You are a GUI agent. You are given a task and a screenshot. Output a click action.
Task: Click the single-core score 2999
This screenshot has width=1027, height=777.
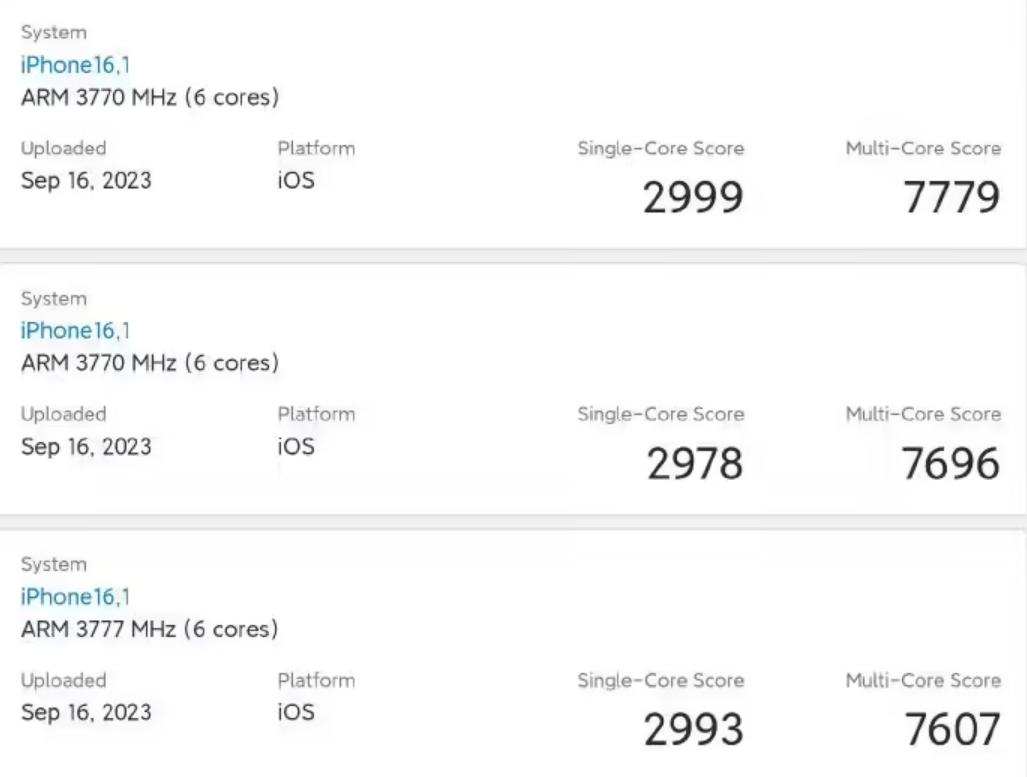tap(693, 197)
